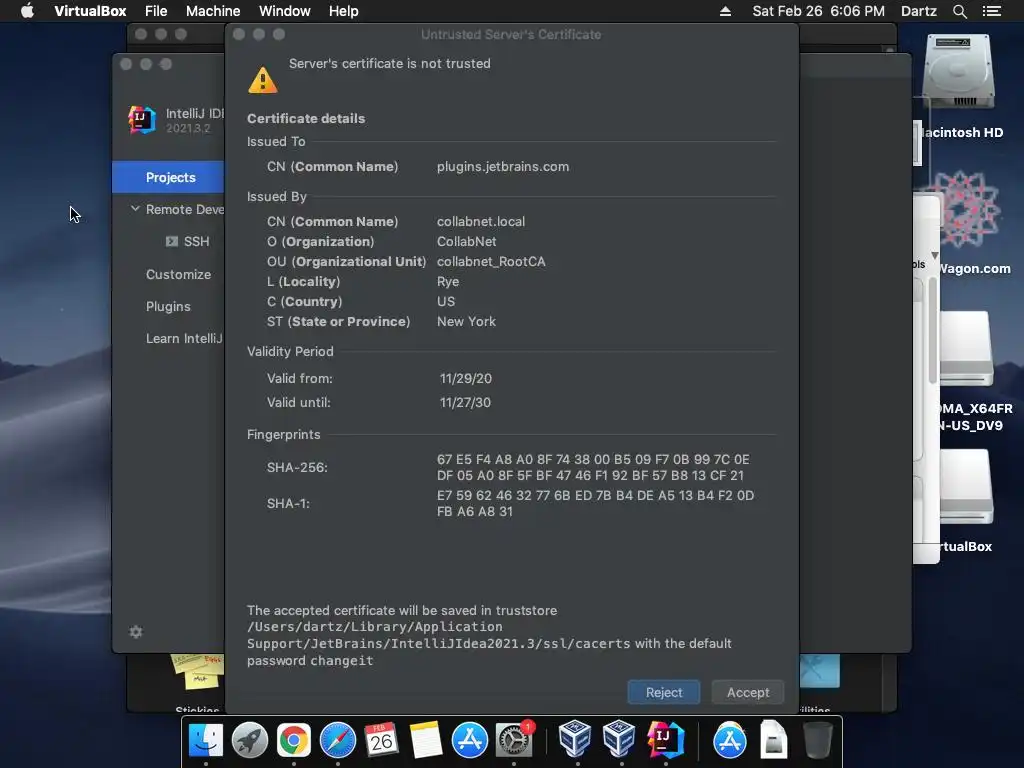Open the Window menu
This screenshot has height=768, width=1024.
click(x=285, y=11)
